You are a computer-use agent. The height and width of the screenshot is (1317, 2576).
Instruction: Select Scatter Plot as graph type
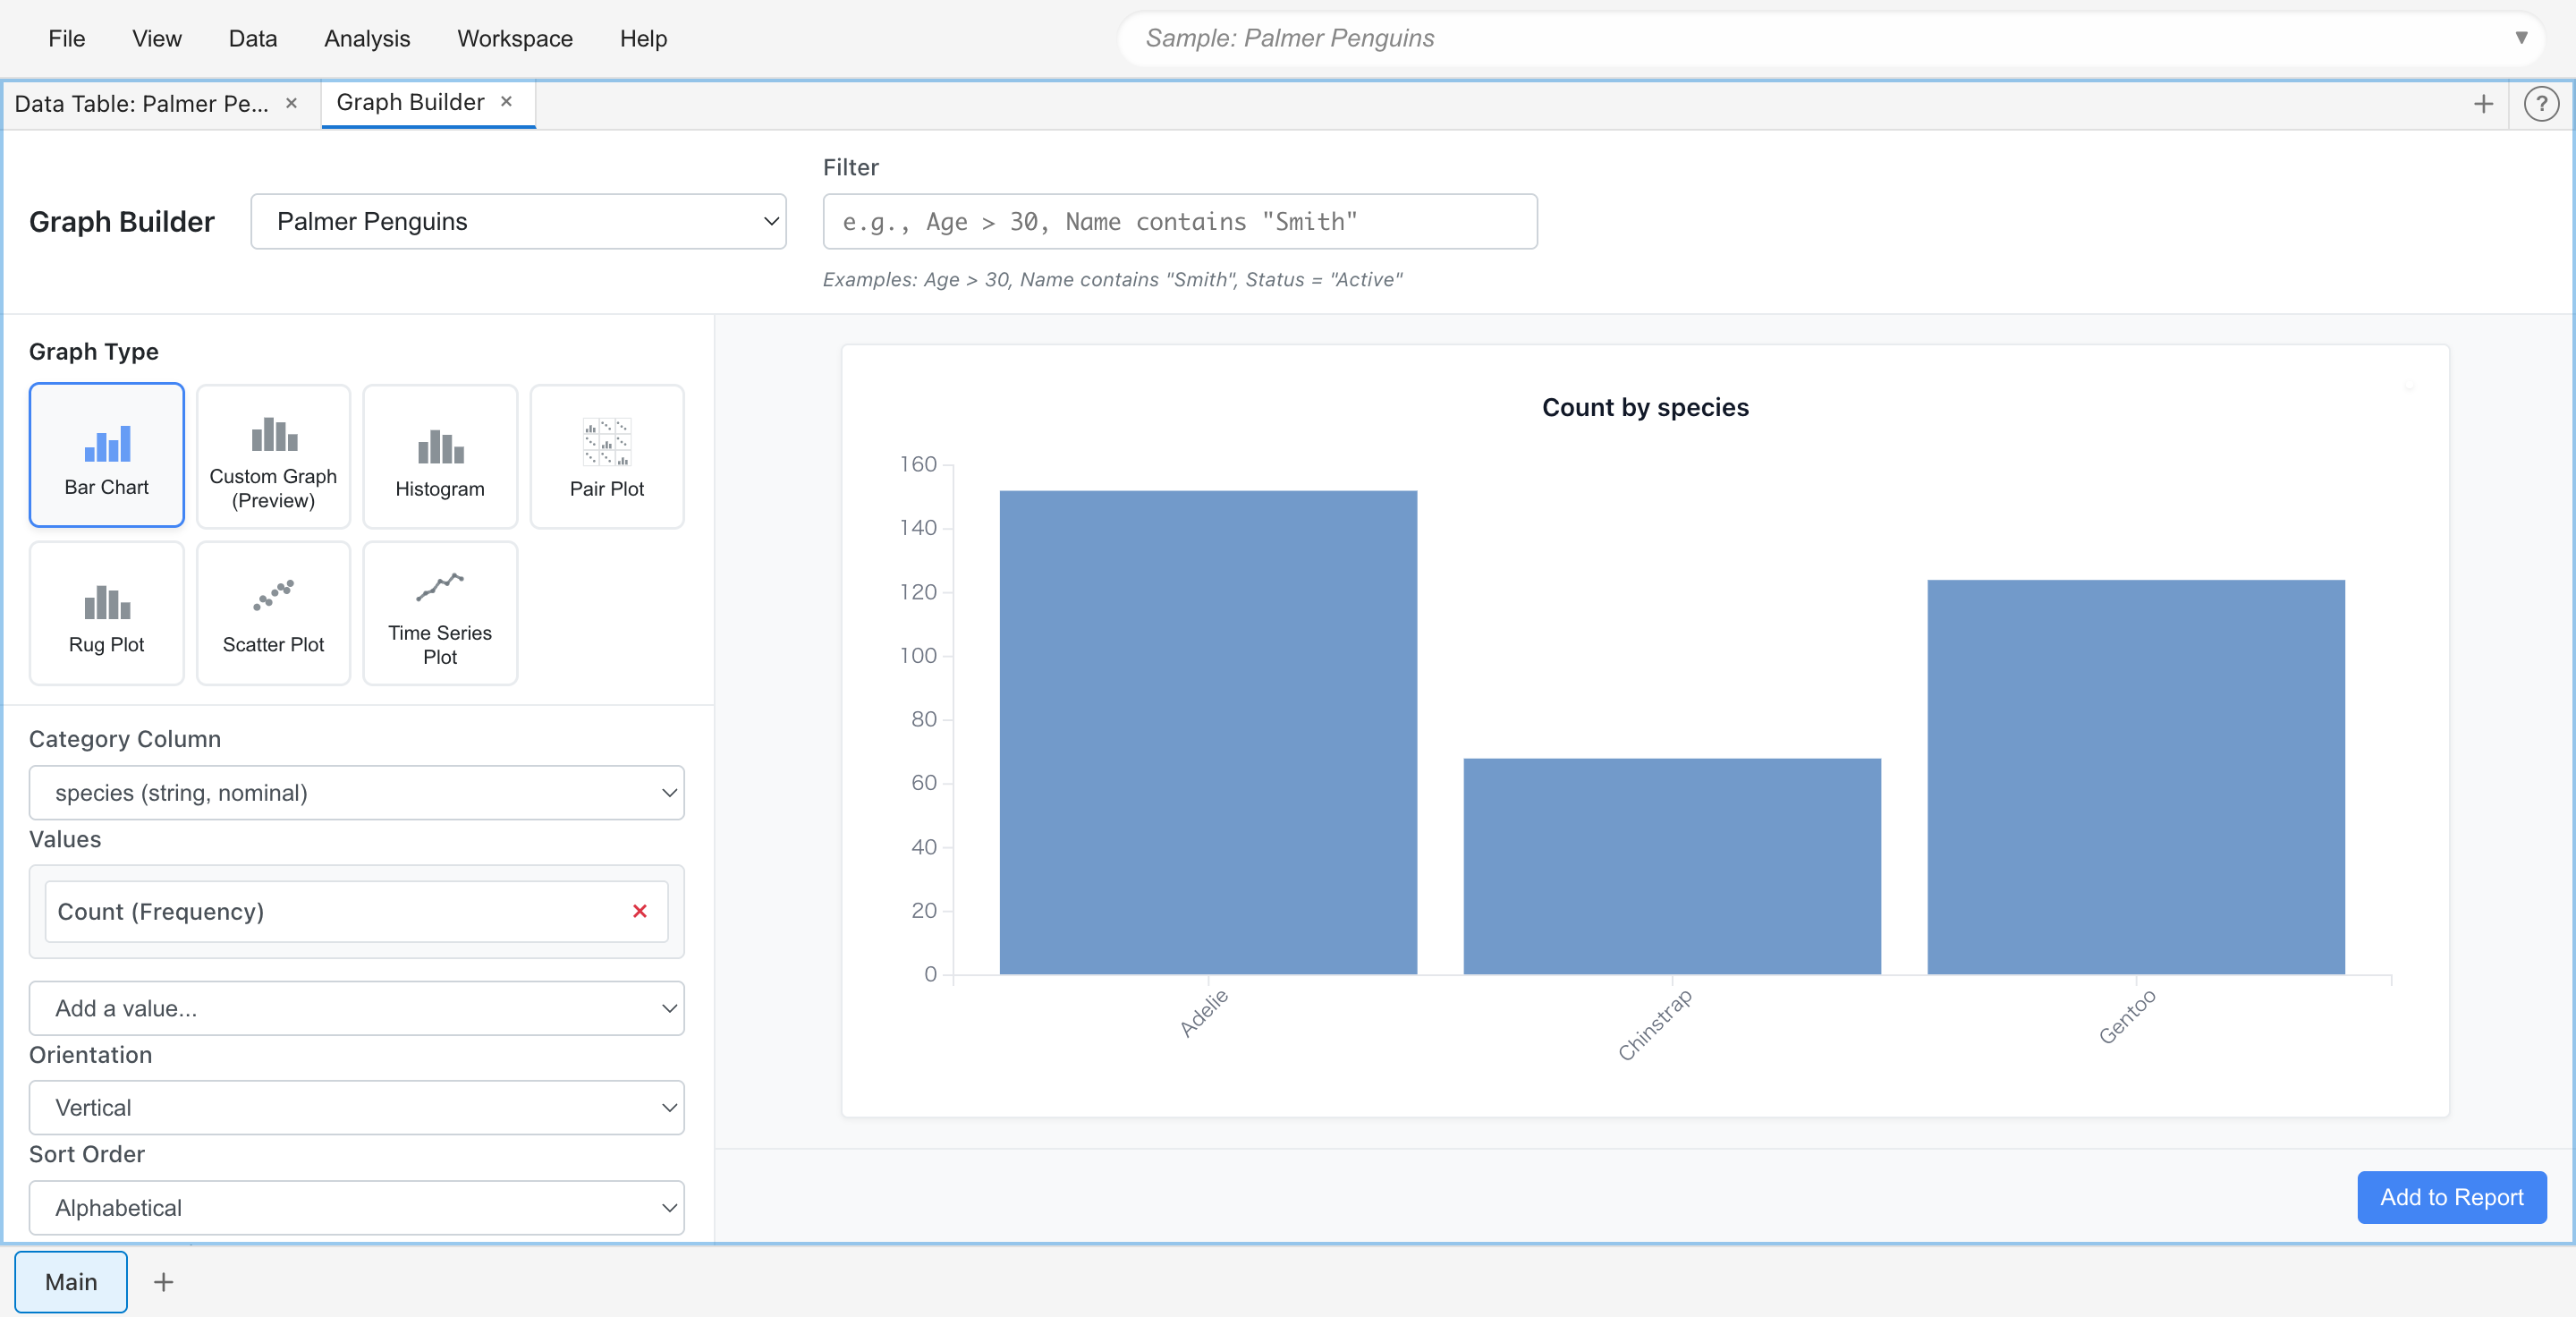coord(272,612)
